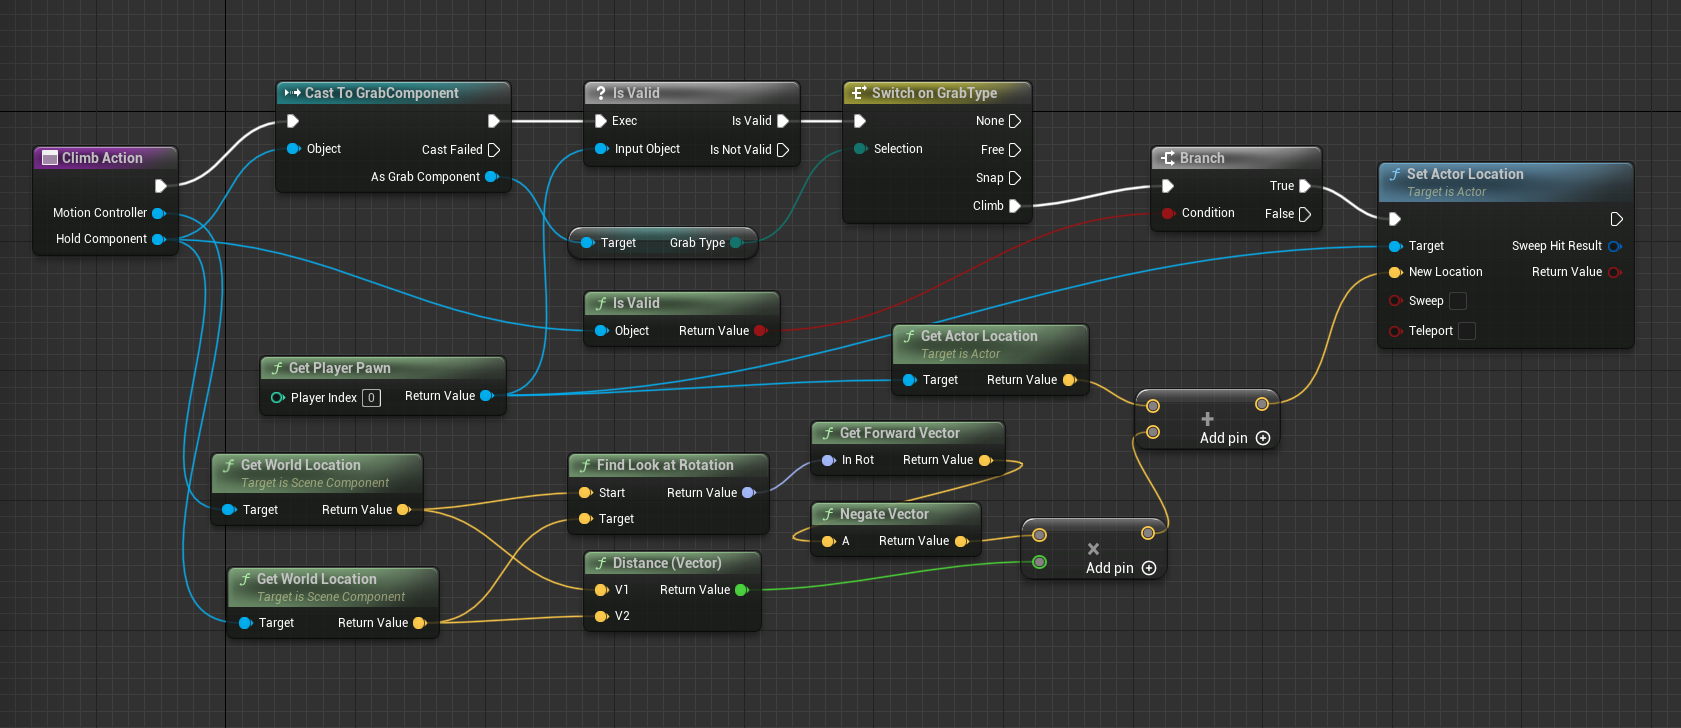Viewport: 1681px width, 728px height.
Task: Select the Climb Action node title
Action: [x=102, y=158]
